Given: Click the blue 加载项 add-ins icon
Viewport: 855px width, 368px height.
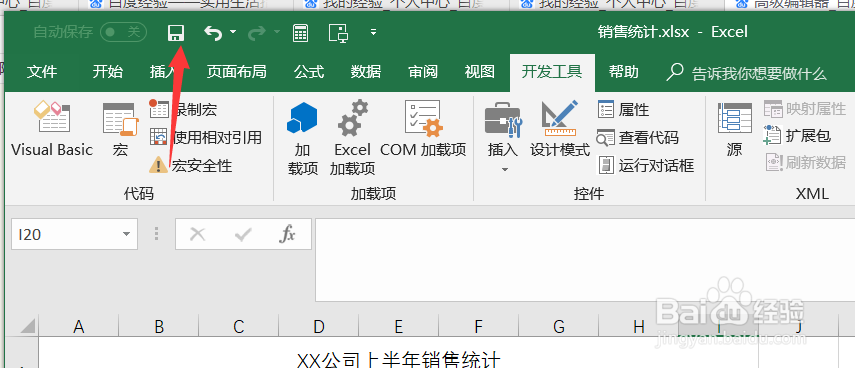Looking at the screenshot, I should [x=303, y=138].
